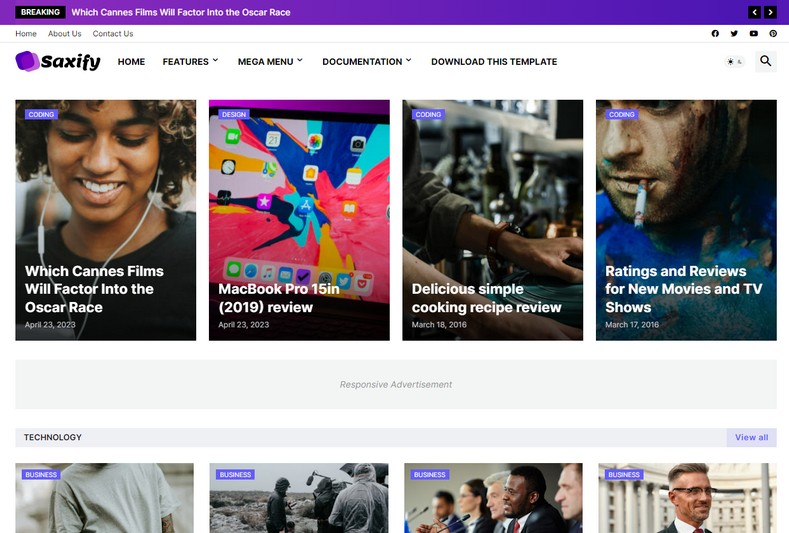
Task: Open the YouTube social icon
Action: point(753,33)
